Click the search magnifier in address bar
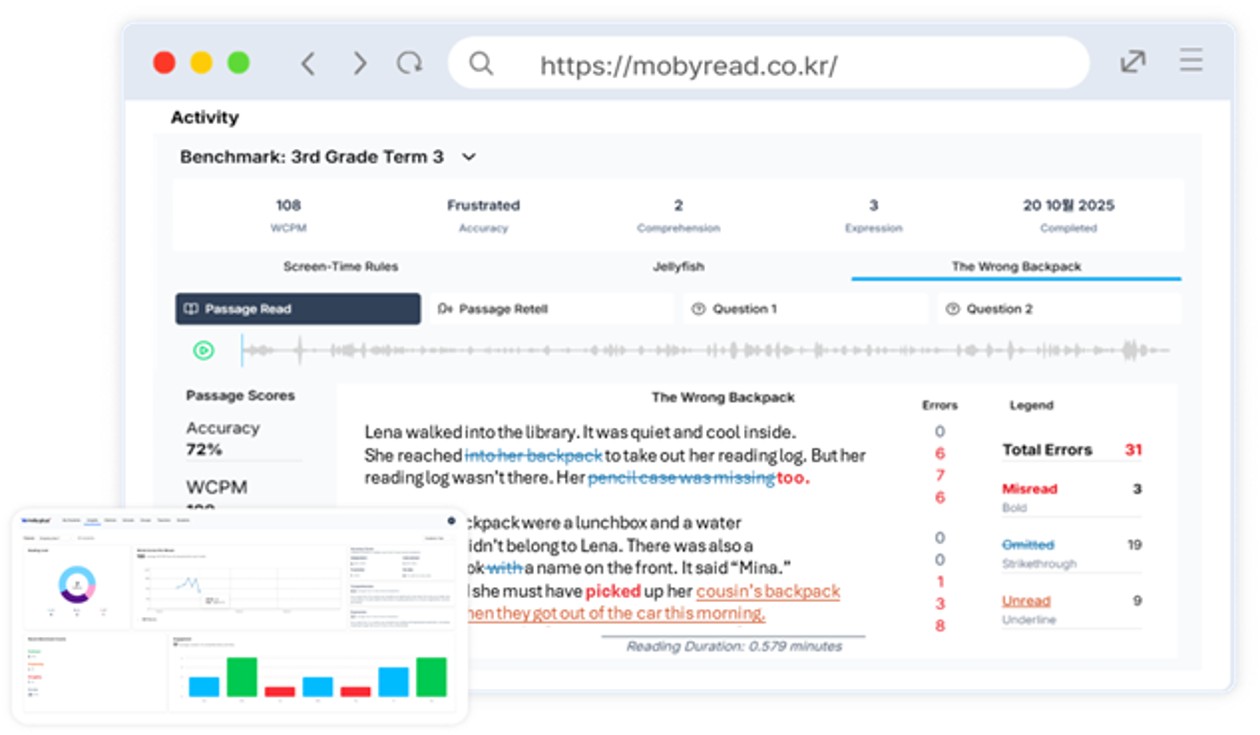 (481, 64)
